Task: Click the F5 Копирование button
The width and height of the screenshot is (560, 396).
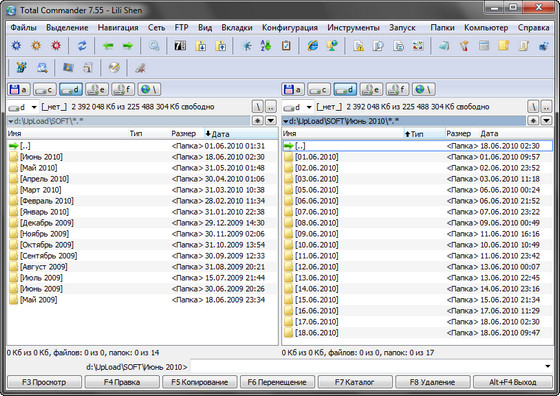Action: 200,382
